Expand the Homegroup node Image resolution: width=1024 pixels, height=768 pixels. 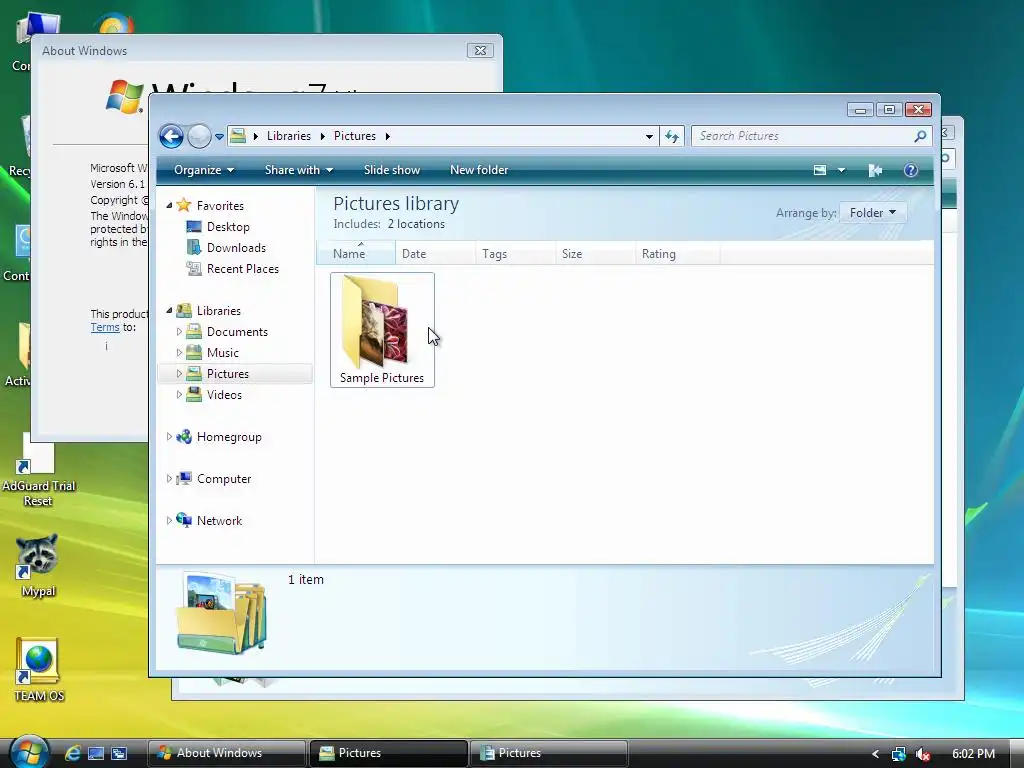coord(169,436)
